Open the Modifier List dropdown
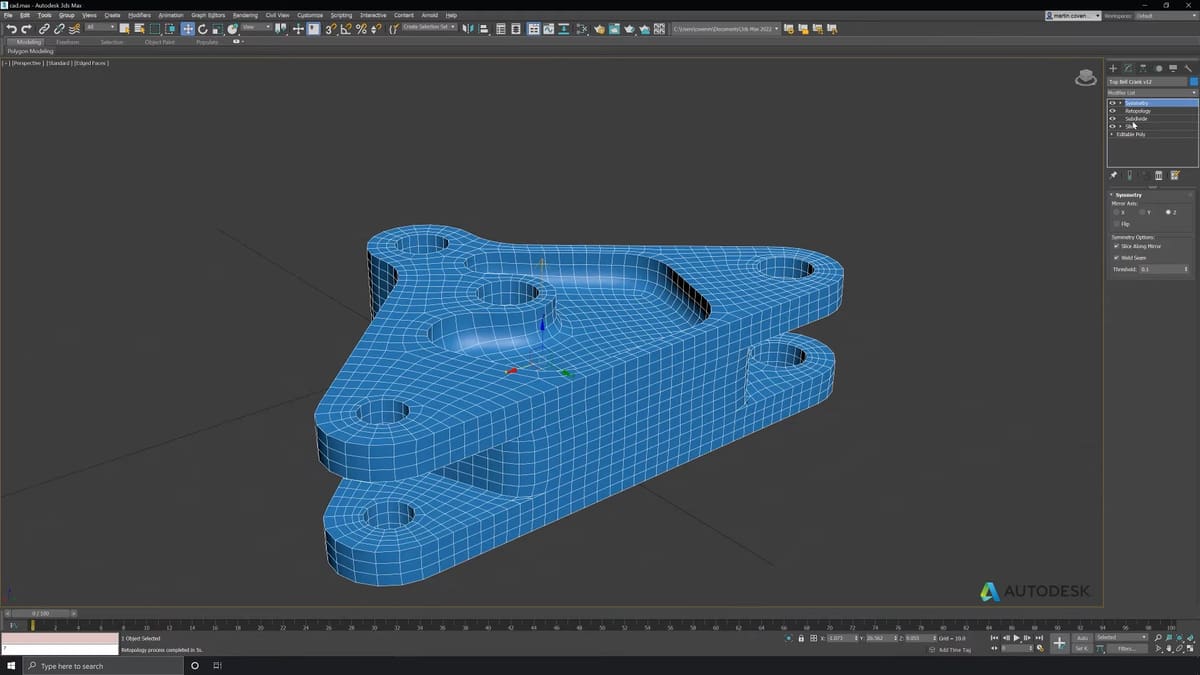The height and width of the screenshot is (675, 1200). tap(1151, 92)
